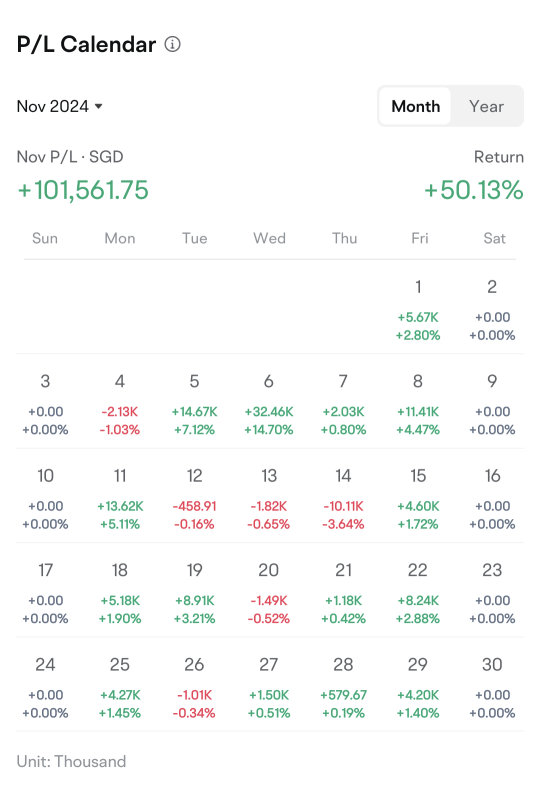Open day 12 showing -458.91
540x794 pixels.
[x=195, y=499]
